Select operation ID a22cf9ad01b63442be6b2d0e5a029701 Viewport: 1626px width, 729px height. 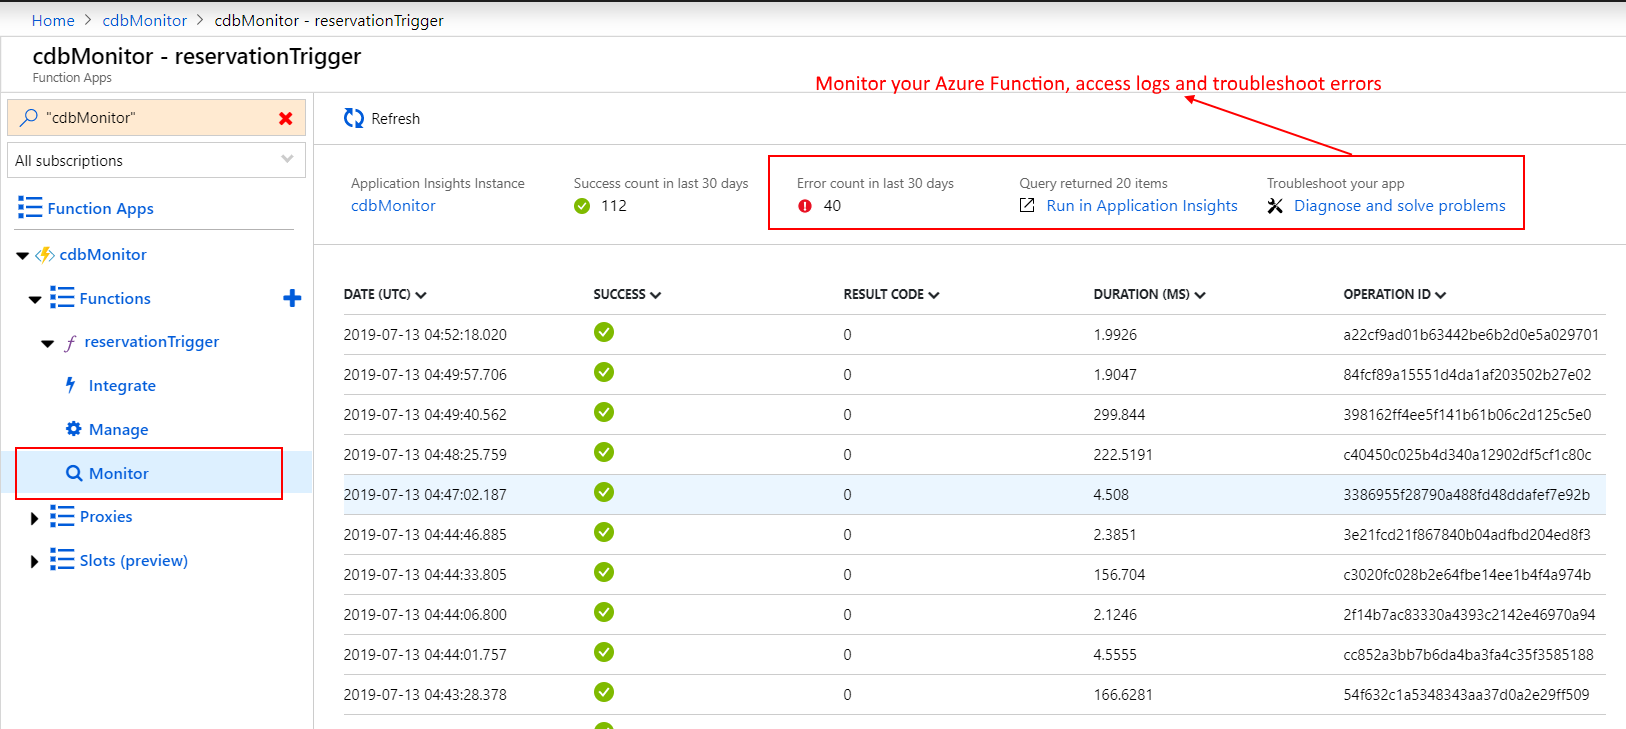pos(1471,335)
